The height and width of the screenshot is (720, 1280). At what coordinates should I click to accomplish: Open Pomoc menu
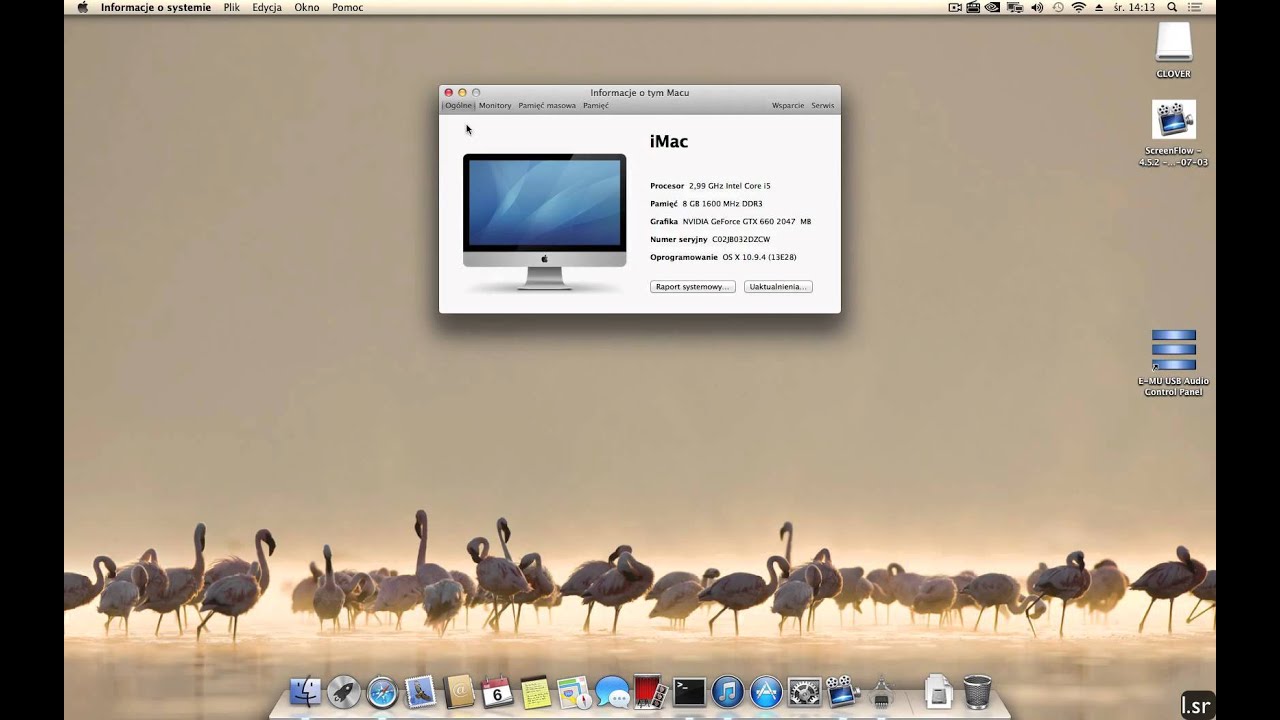(348, 7)
